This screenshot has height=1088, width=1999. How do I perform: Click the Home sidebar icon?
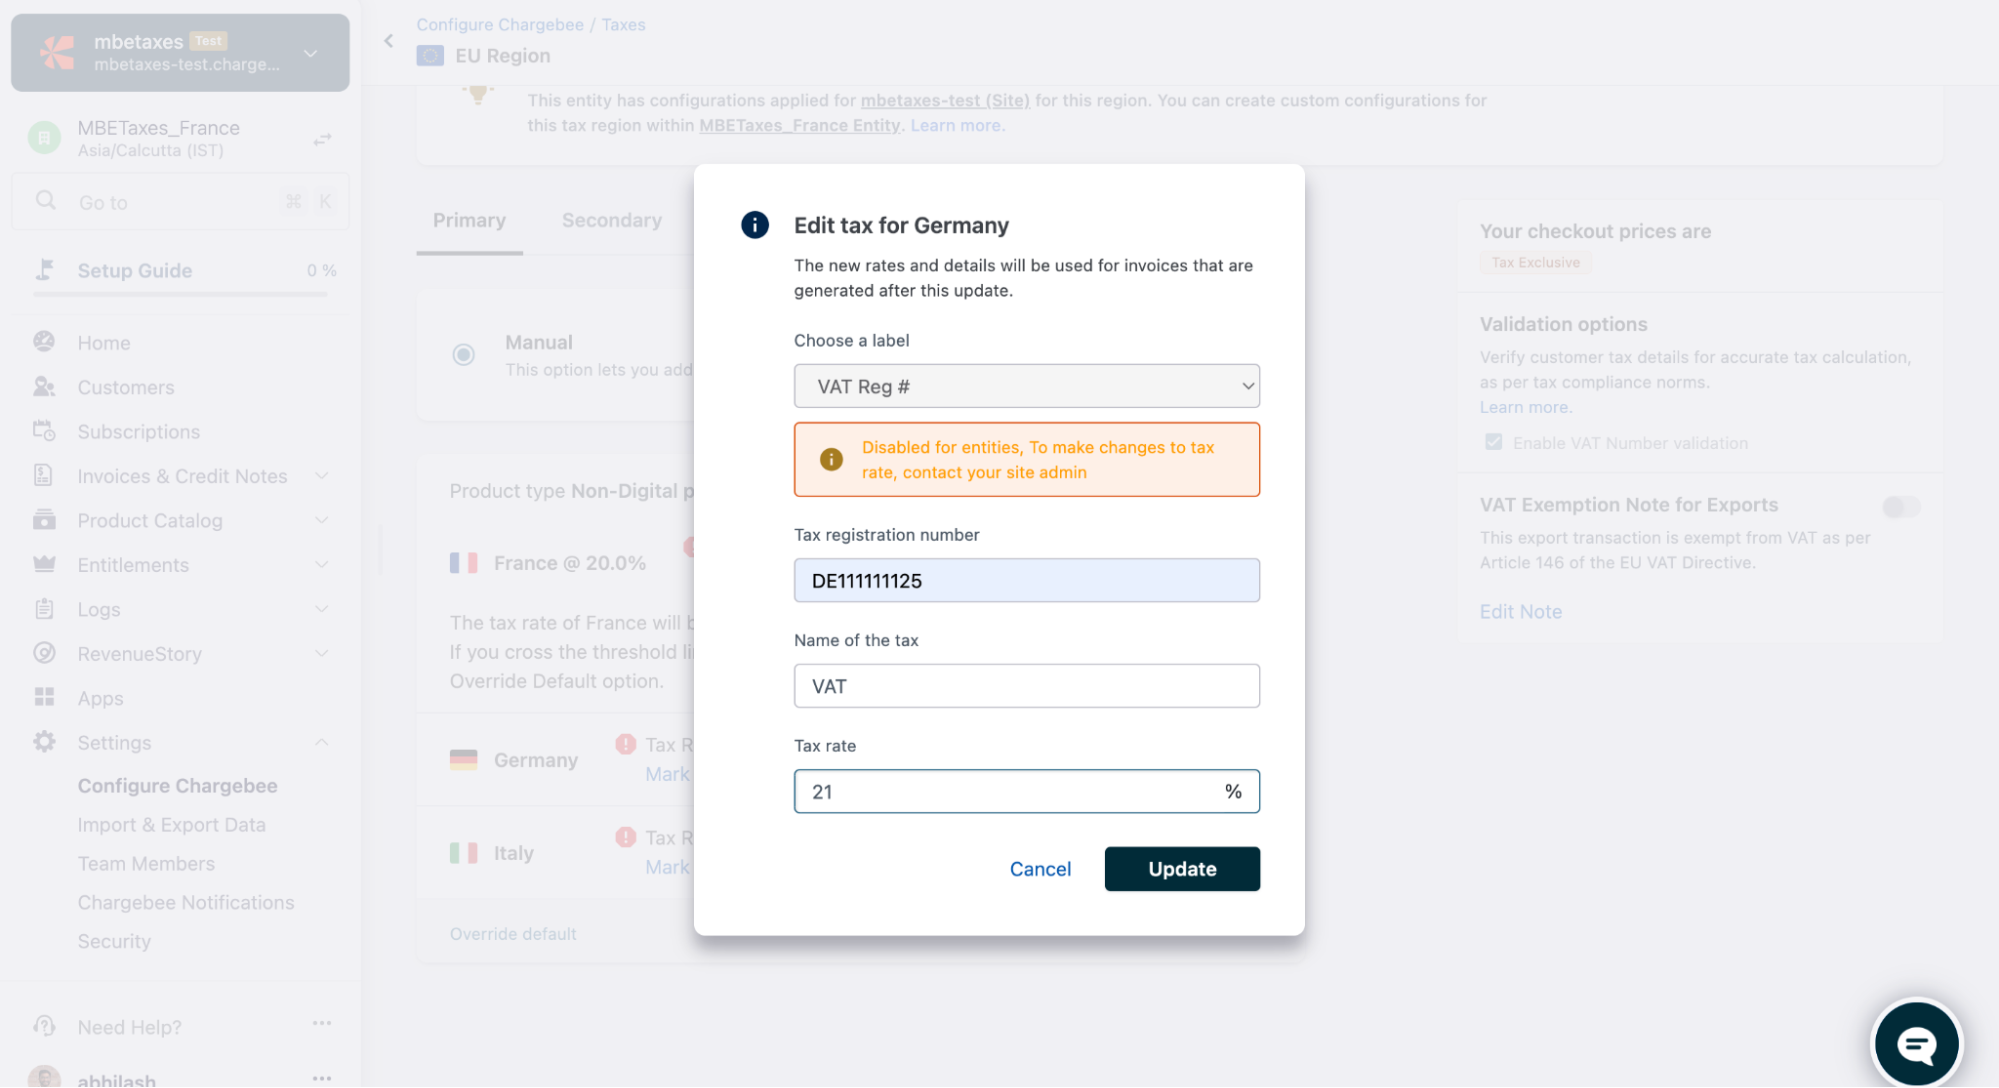click(44, 342)
